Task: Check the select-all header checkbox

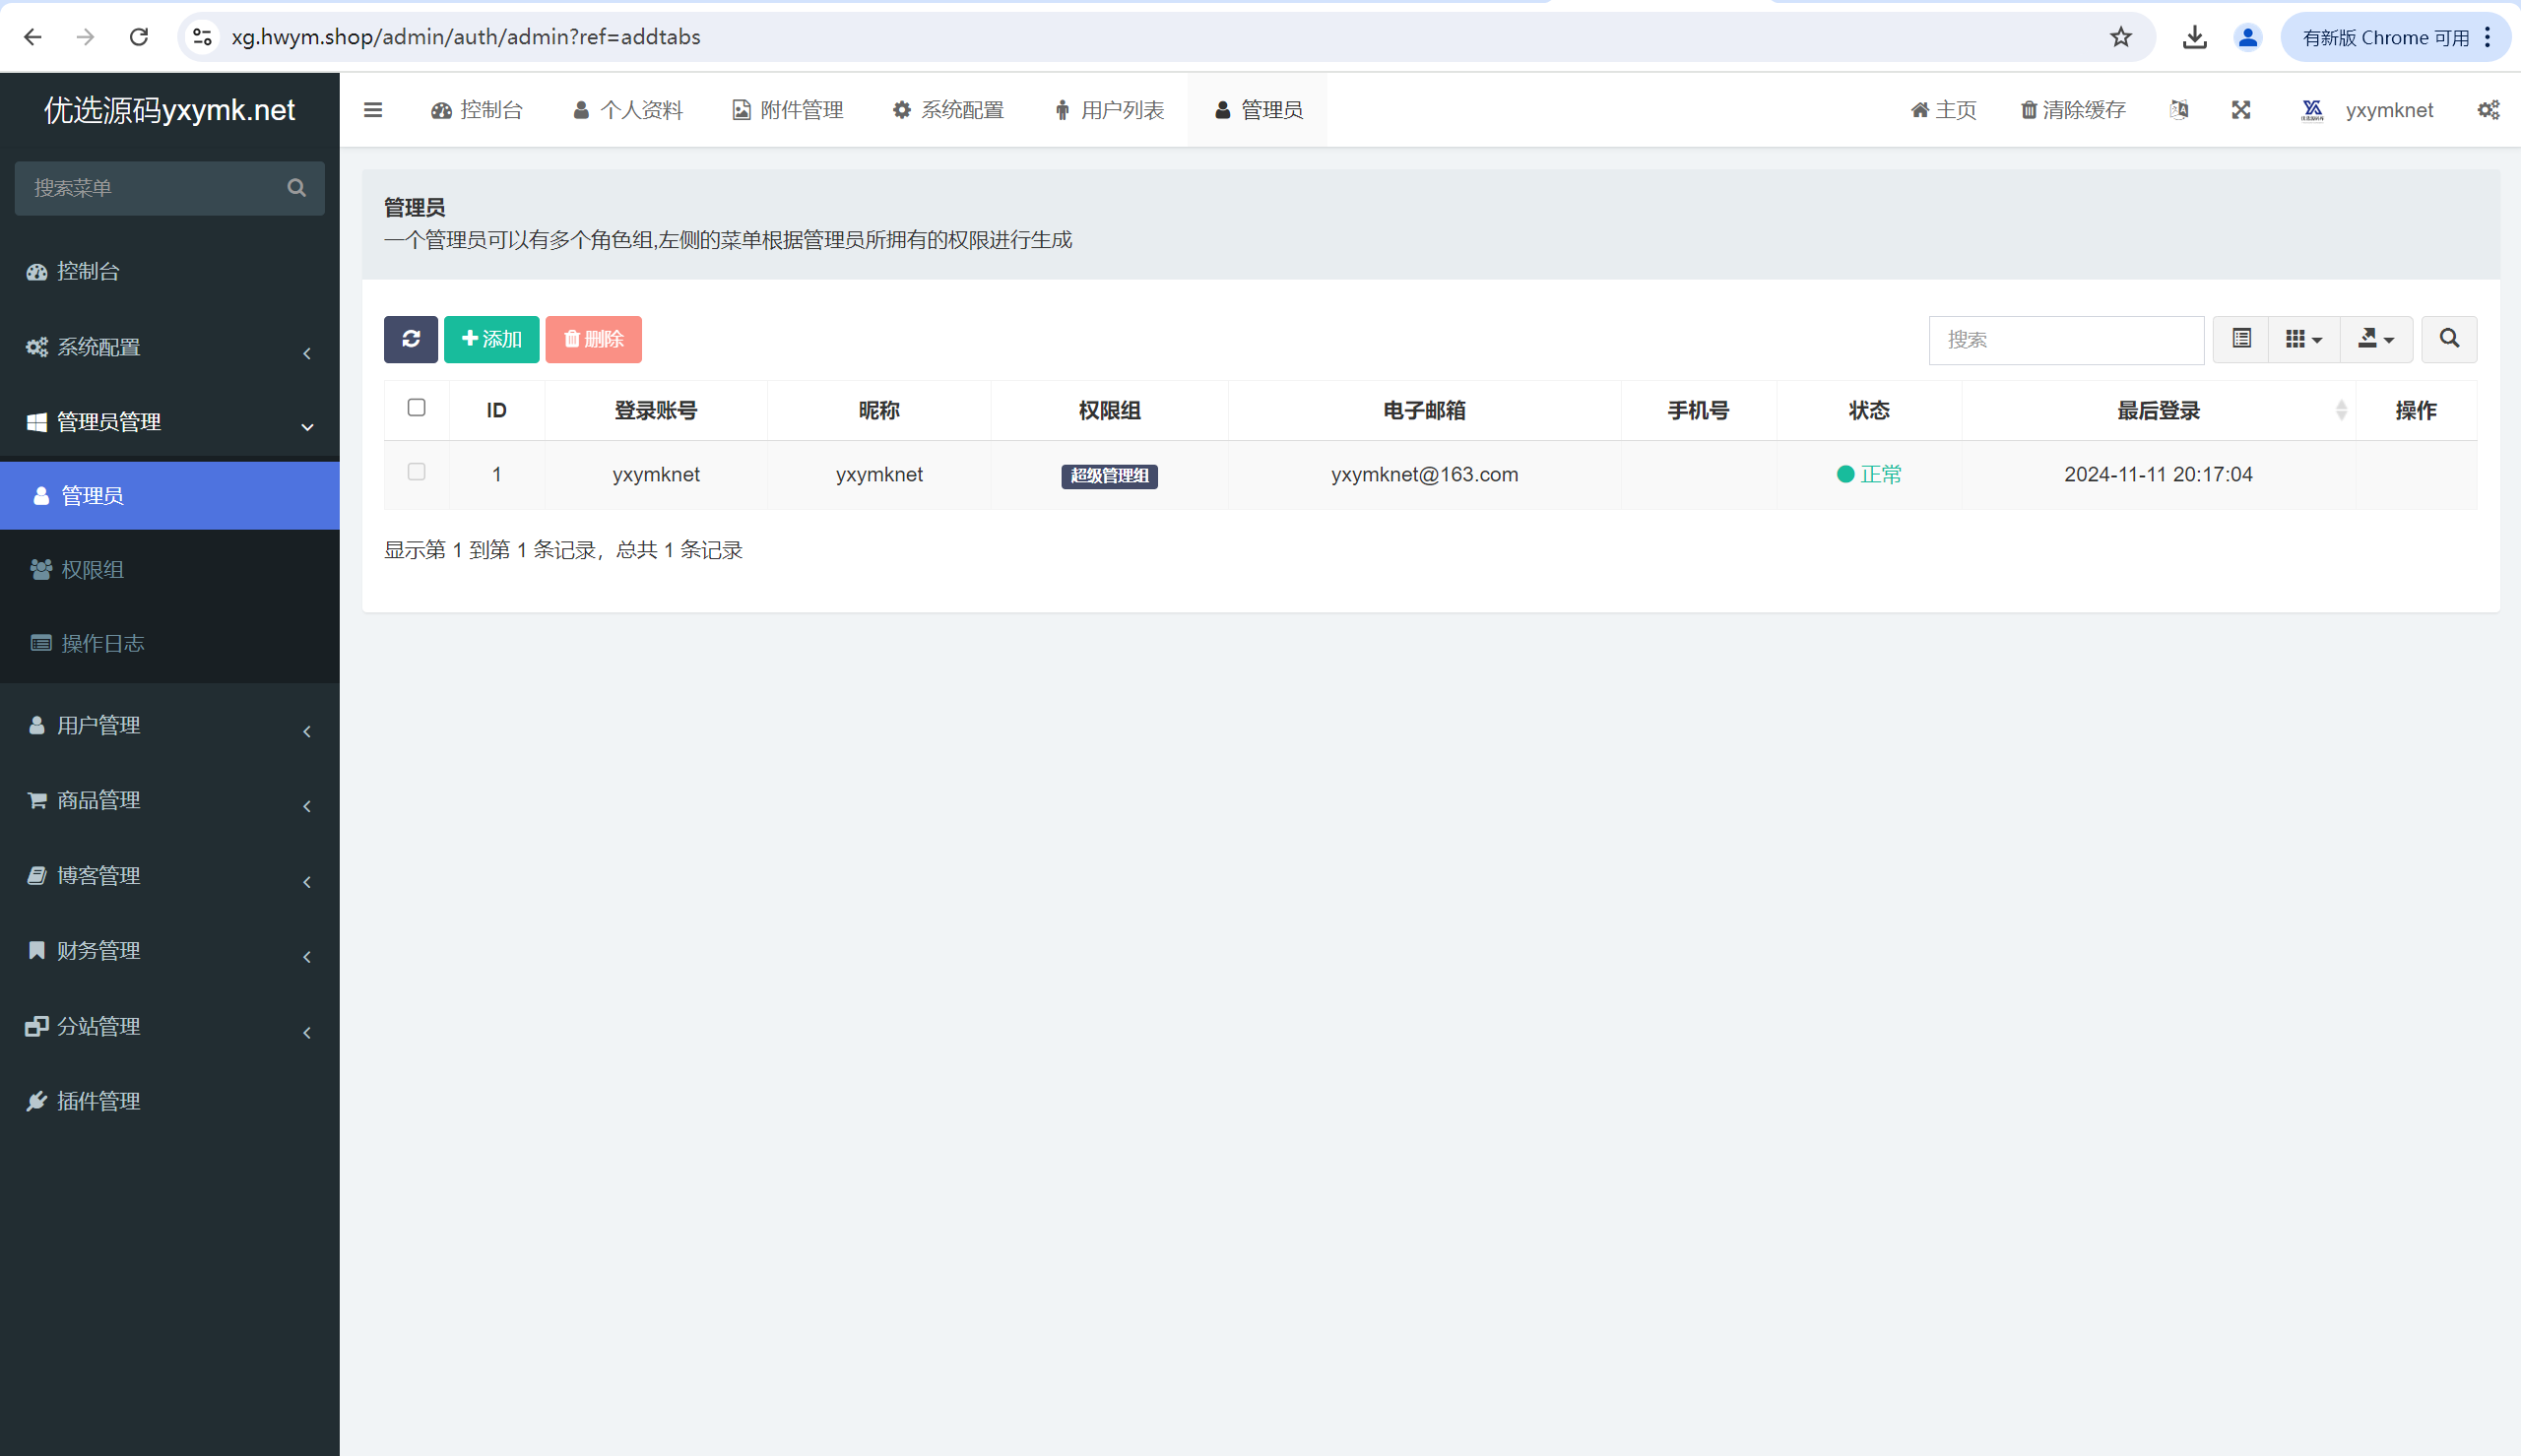Action: pos(417,408)
